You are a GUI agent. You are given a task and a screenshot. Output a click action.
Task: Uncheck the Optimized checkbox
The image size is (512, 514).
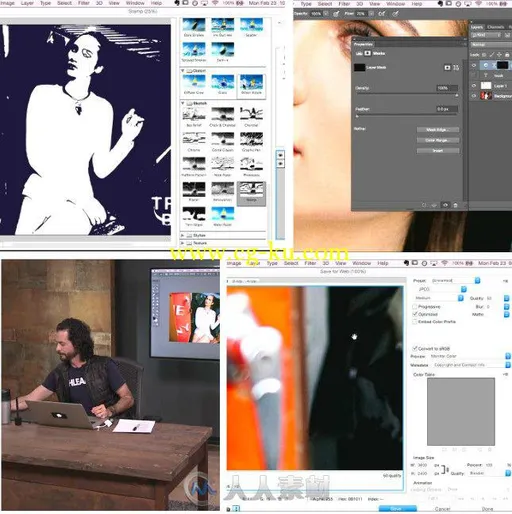click(x=415, y=314)
